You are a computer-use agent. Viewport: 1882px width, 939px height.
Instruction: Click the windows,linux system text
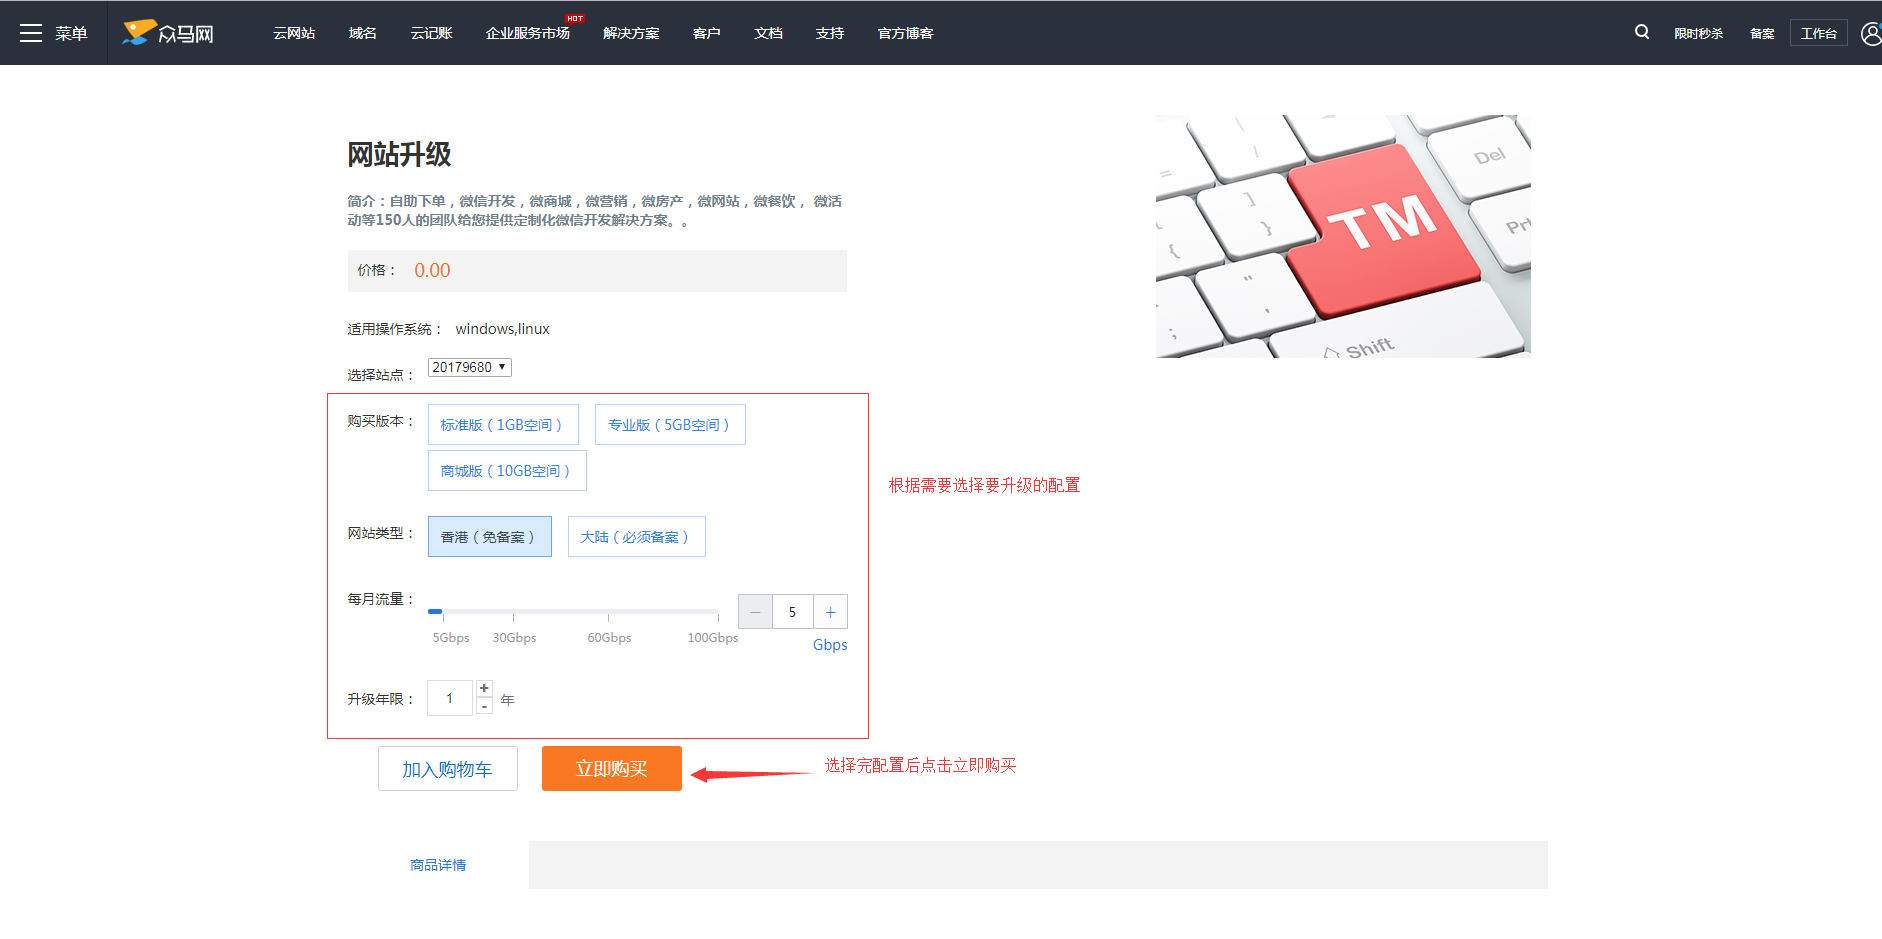[502, 329]
